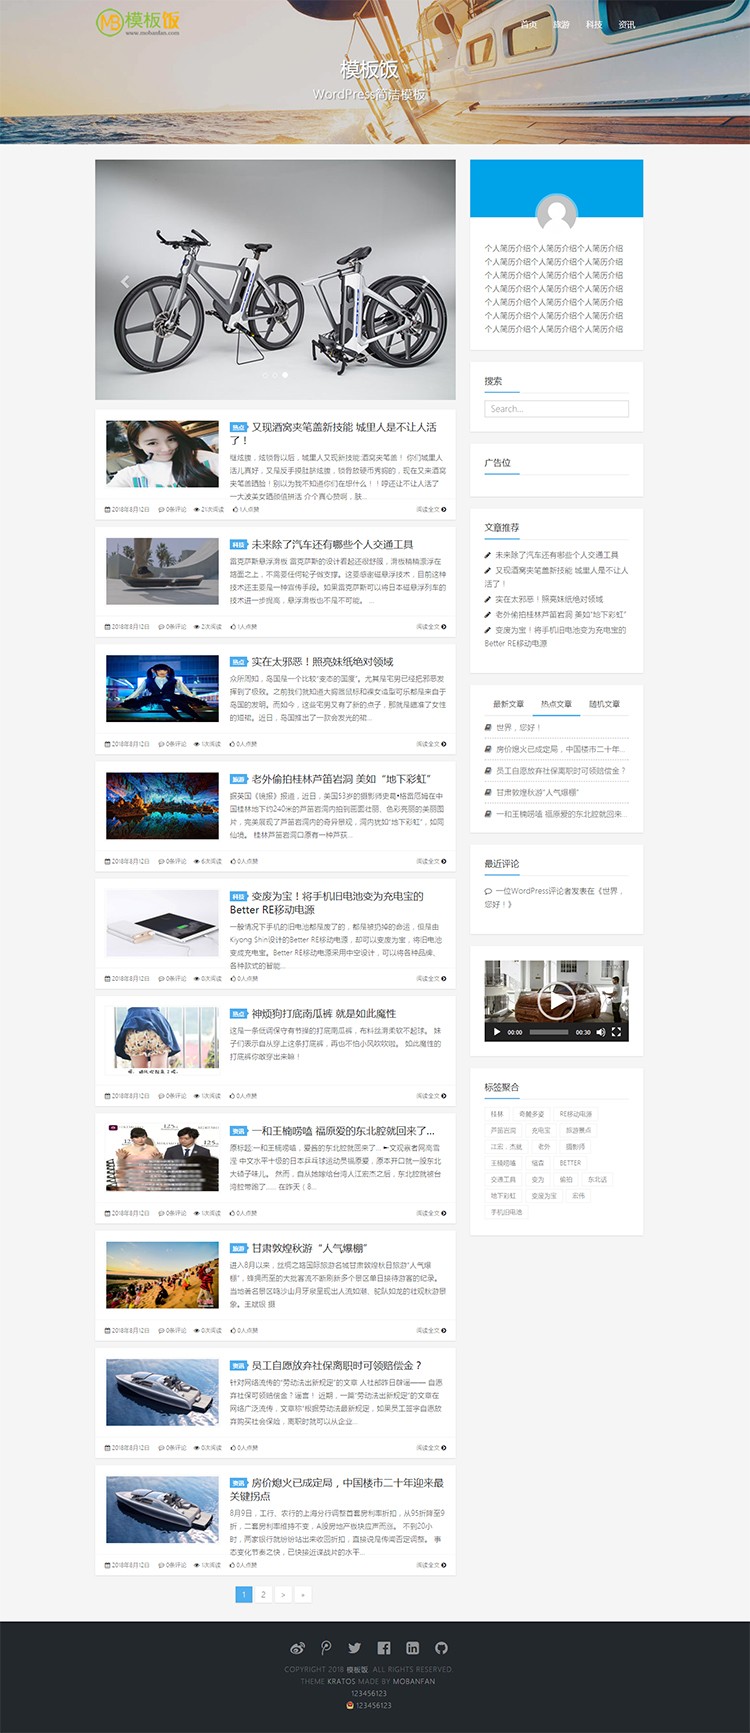
Task: Enter fullscreen on the sidebar video
Action: pyautogui.click(x=617, y=1031)
